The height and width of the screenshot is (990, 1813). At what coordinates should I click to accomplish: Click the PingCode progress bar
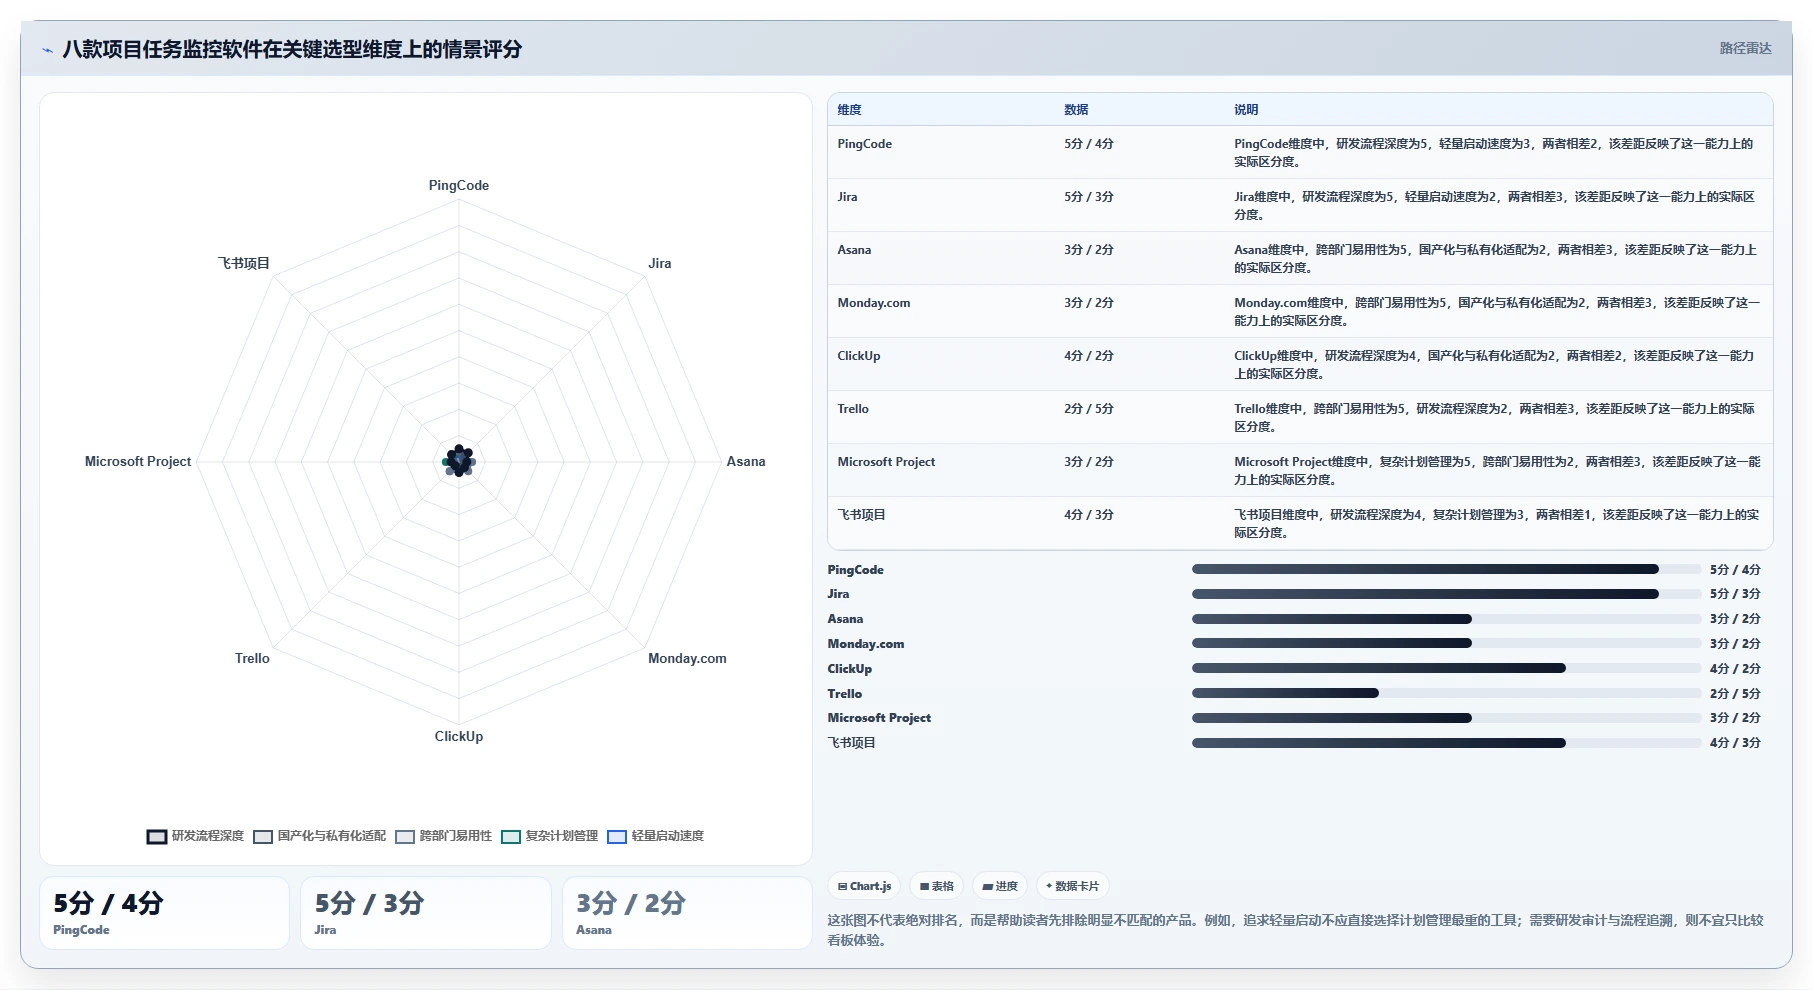1446,569
